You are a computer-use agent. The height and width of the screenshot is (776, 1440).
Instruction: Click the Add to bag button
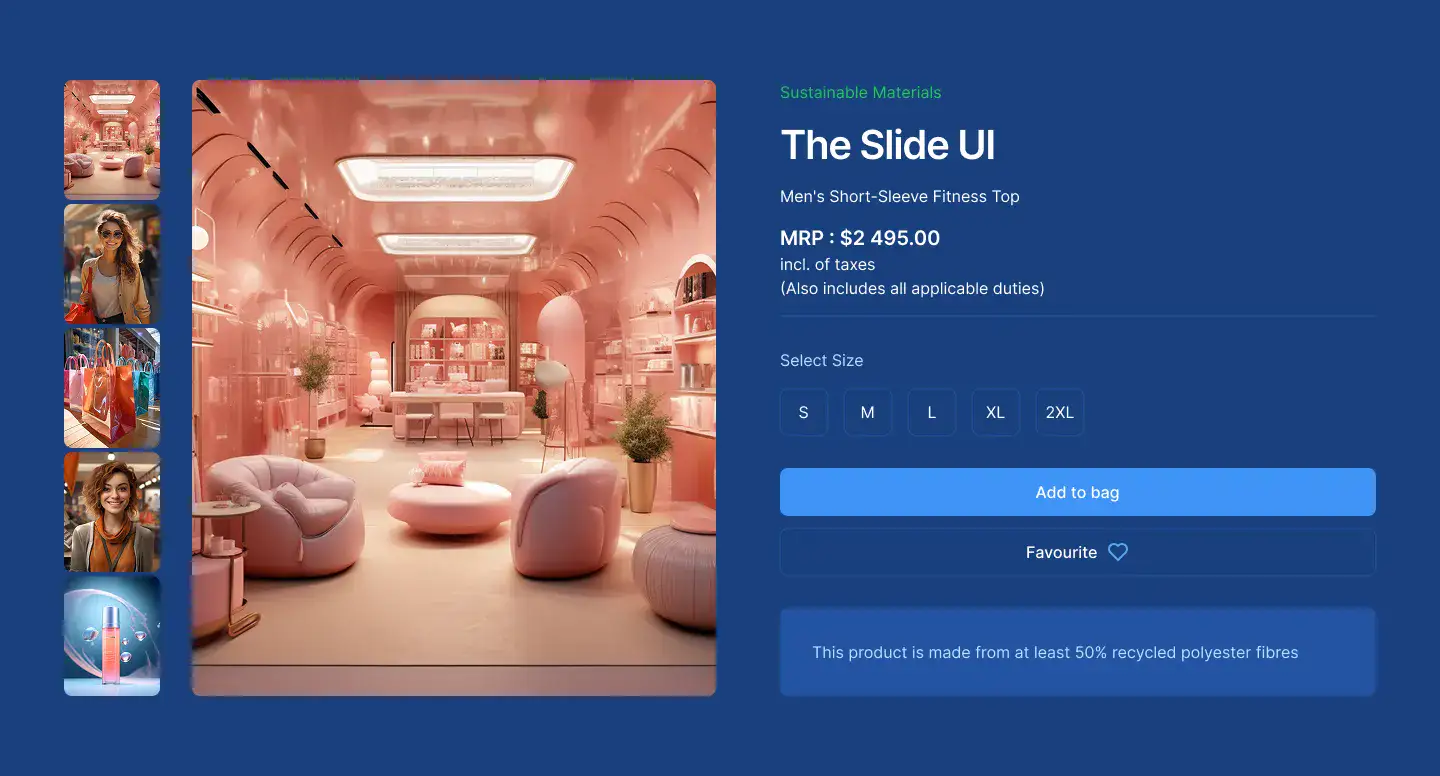click(1078, 492)
